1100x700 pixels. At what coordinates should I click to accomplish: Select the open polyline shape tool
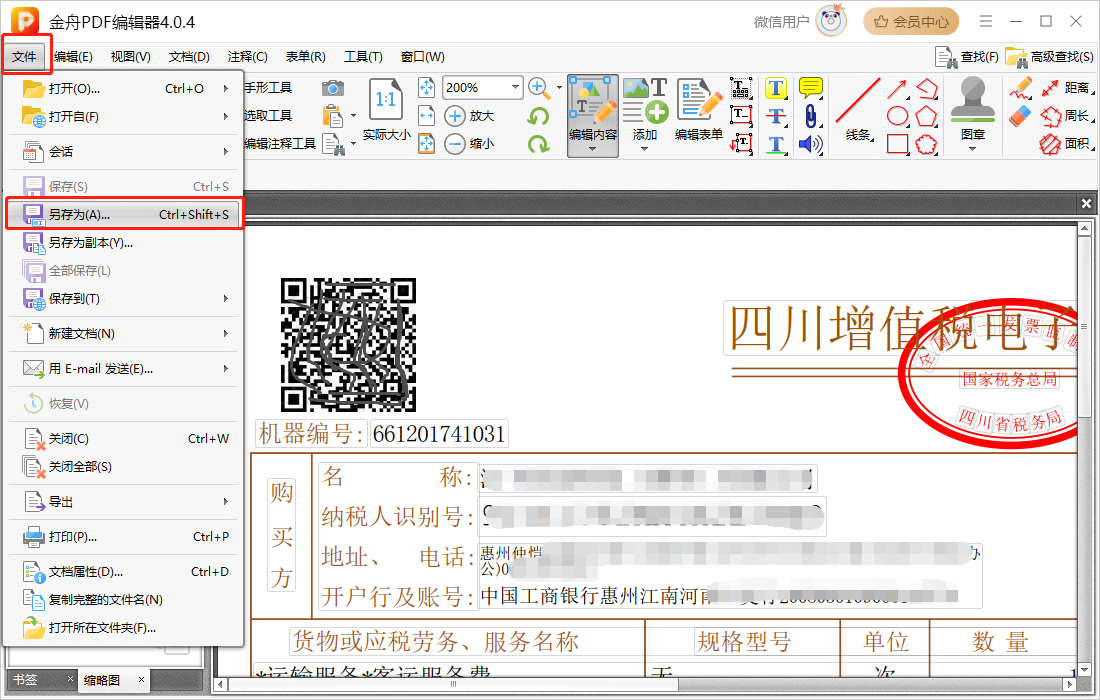[927, 88]
